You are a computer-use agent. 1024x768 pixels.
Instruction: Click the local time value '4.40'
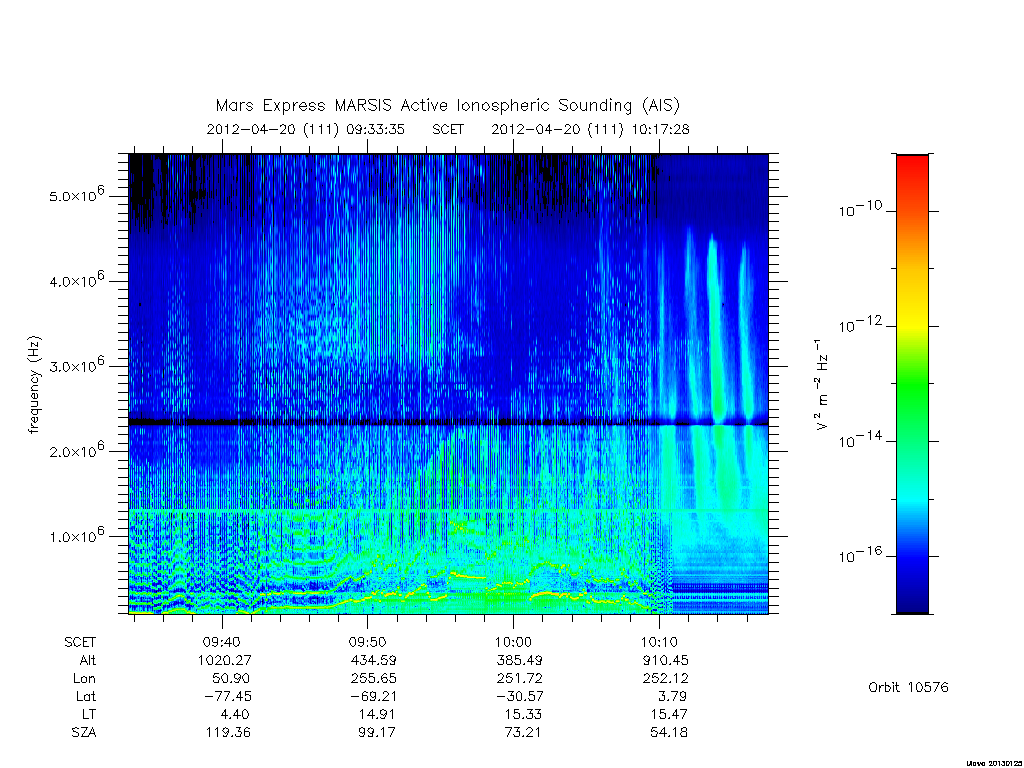(235, 714)
